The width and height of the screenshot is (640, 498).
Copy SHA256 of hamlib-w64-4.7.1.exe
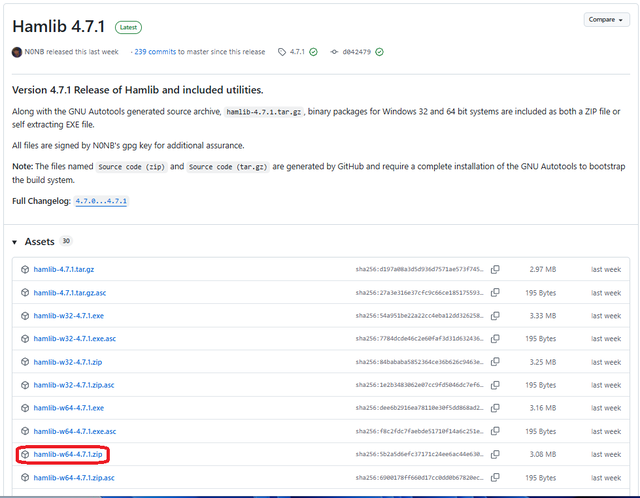[495, 408]
